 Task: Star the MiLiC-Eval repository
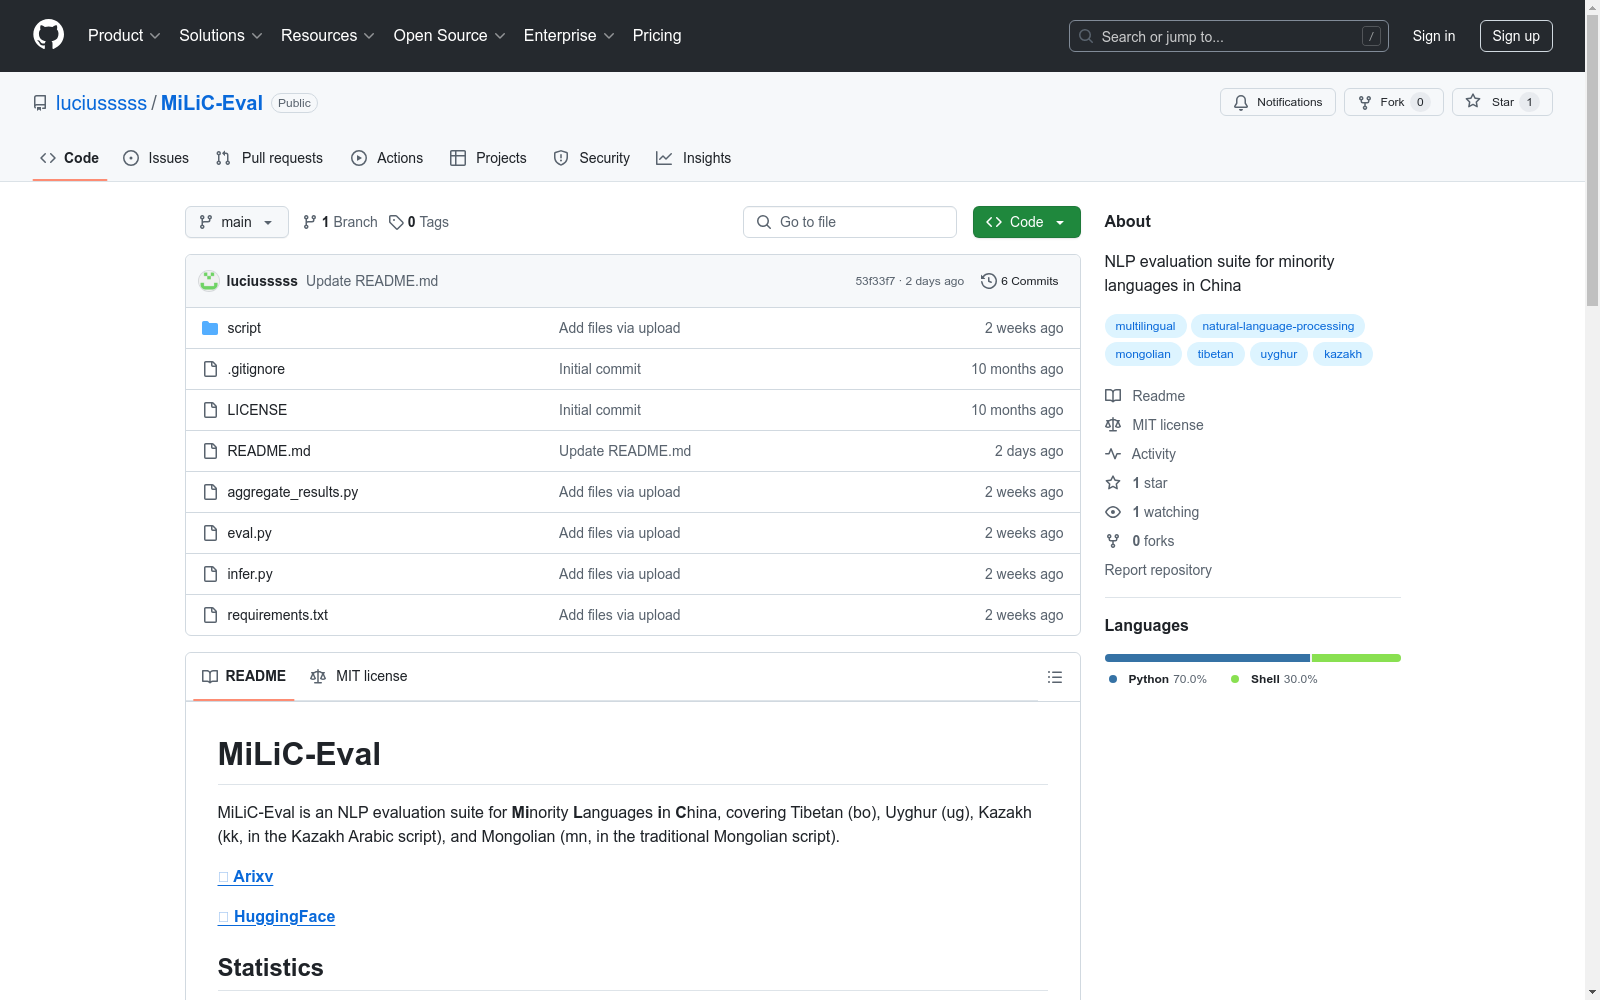click(1501, 102)
